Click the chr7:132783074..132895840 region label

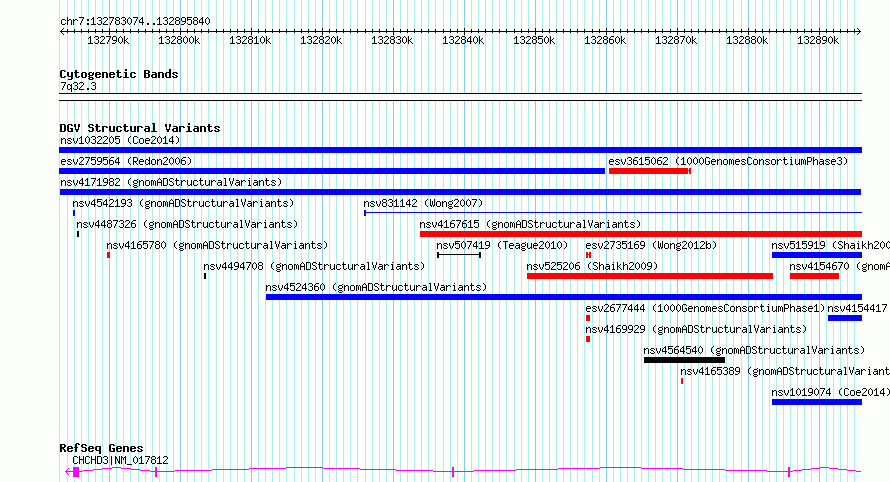pyautogui.click(x=135, y=21)
